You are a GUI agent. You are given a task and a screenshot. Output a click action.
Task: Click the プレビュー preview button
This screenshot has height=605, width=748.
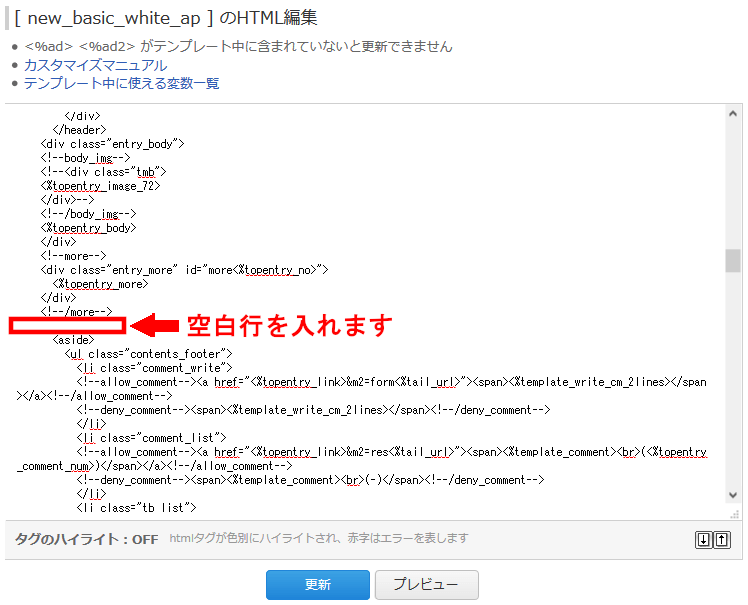(426, 584)
